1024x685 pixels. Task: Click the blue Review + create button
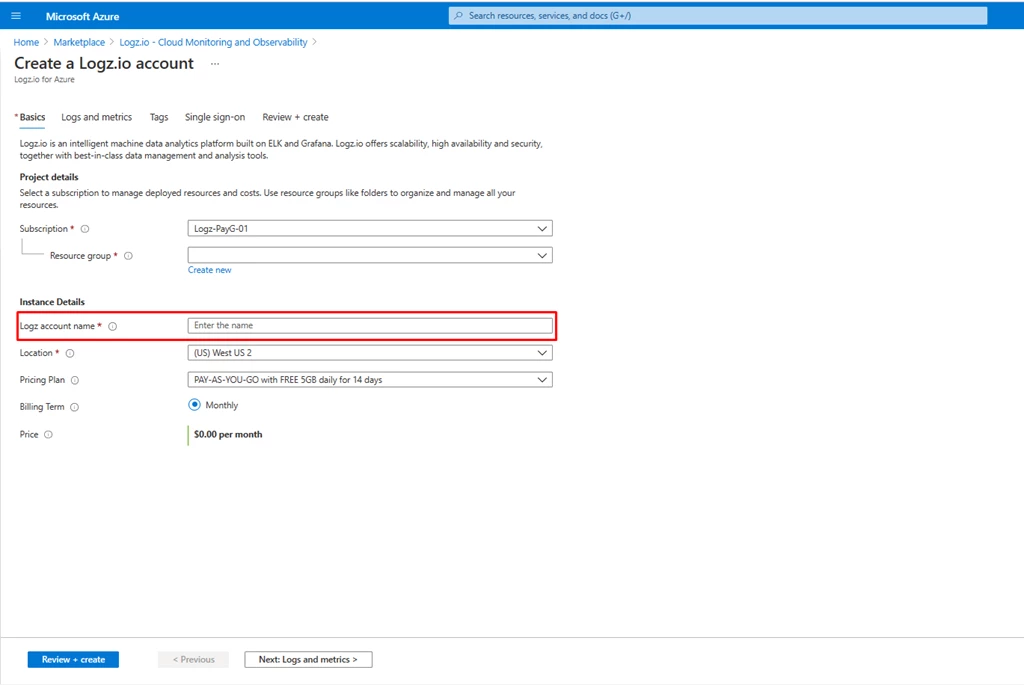73,660
